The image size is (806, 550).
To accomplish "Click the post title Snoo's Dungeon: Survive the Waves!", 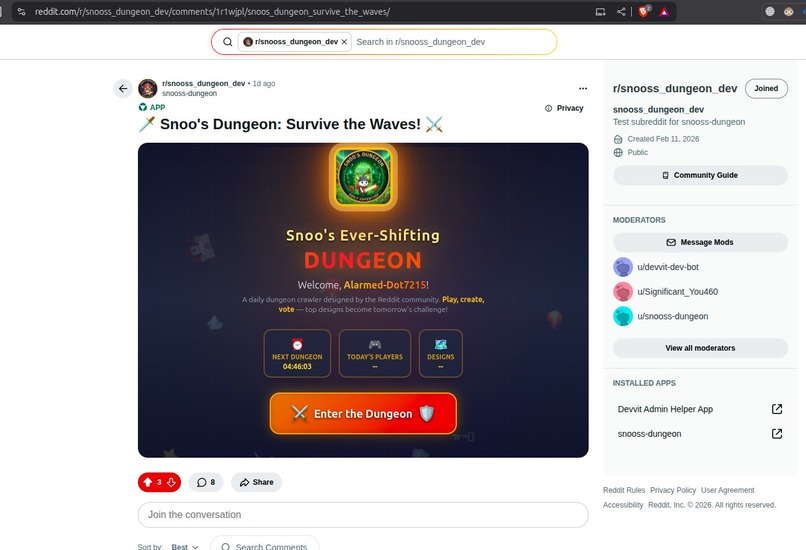I will (x=290, y=124).
